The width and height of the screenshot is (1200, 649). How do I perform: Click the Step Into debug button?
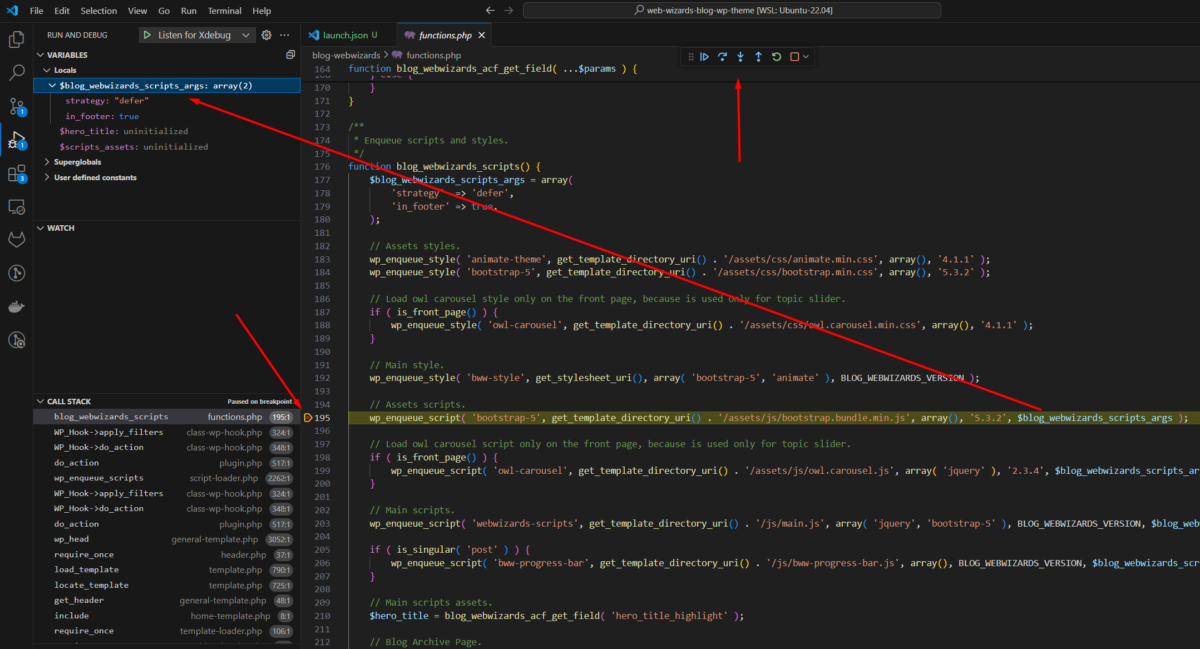pyautogui.click(x=740, y=57)
